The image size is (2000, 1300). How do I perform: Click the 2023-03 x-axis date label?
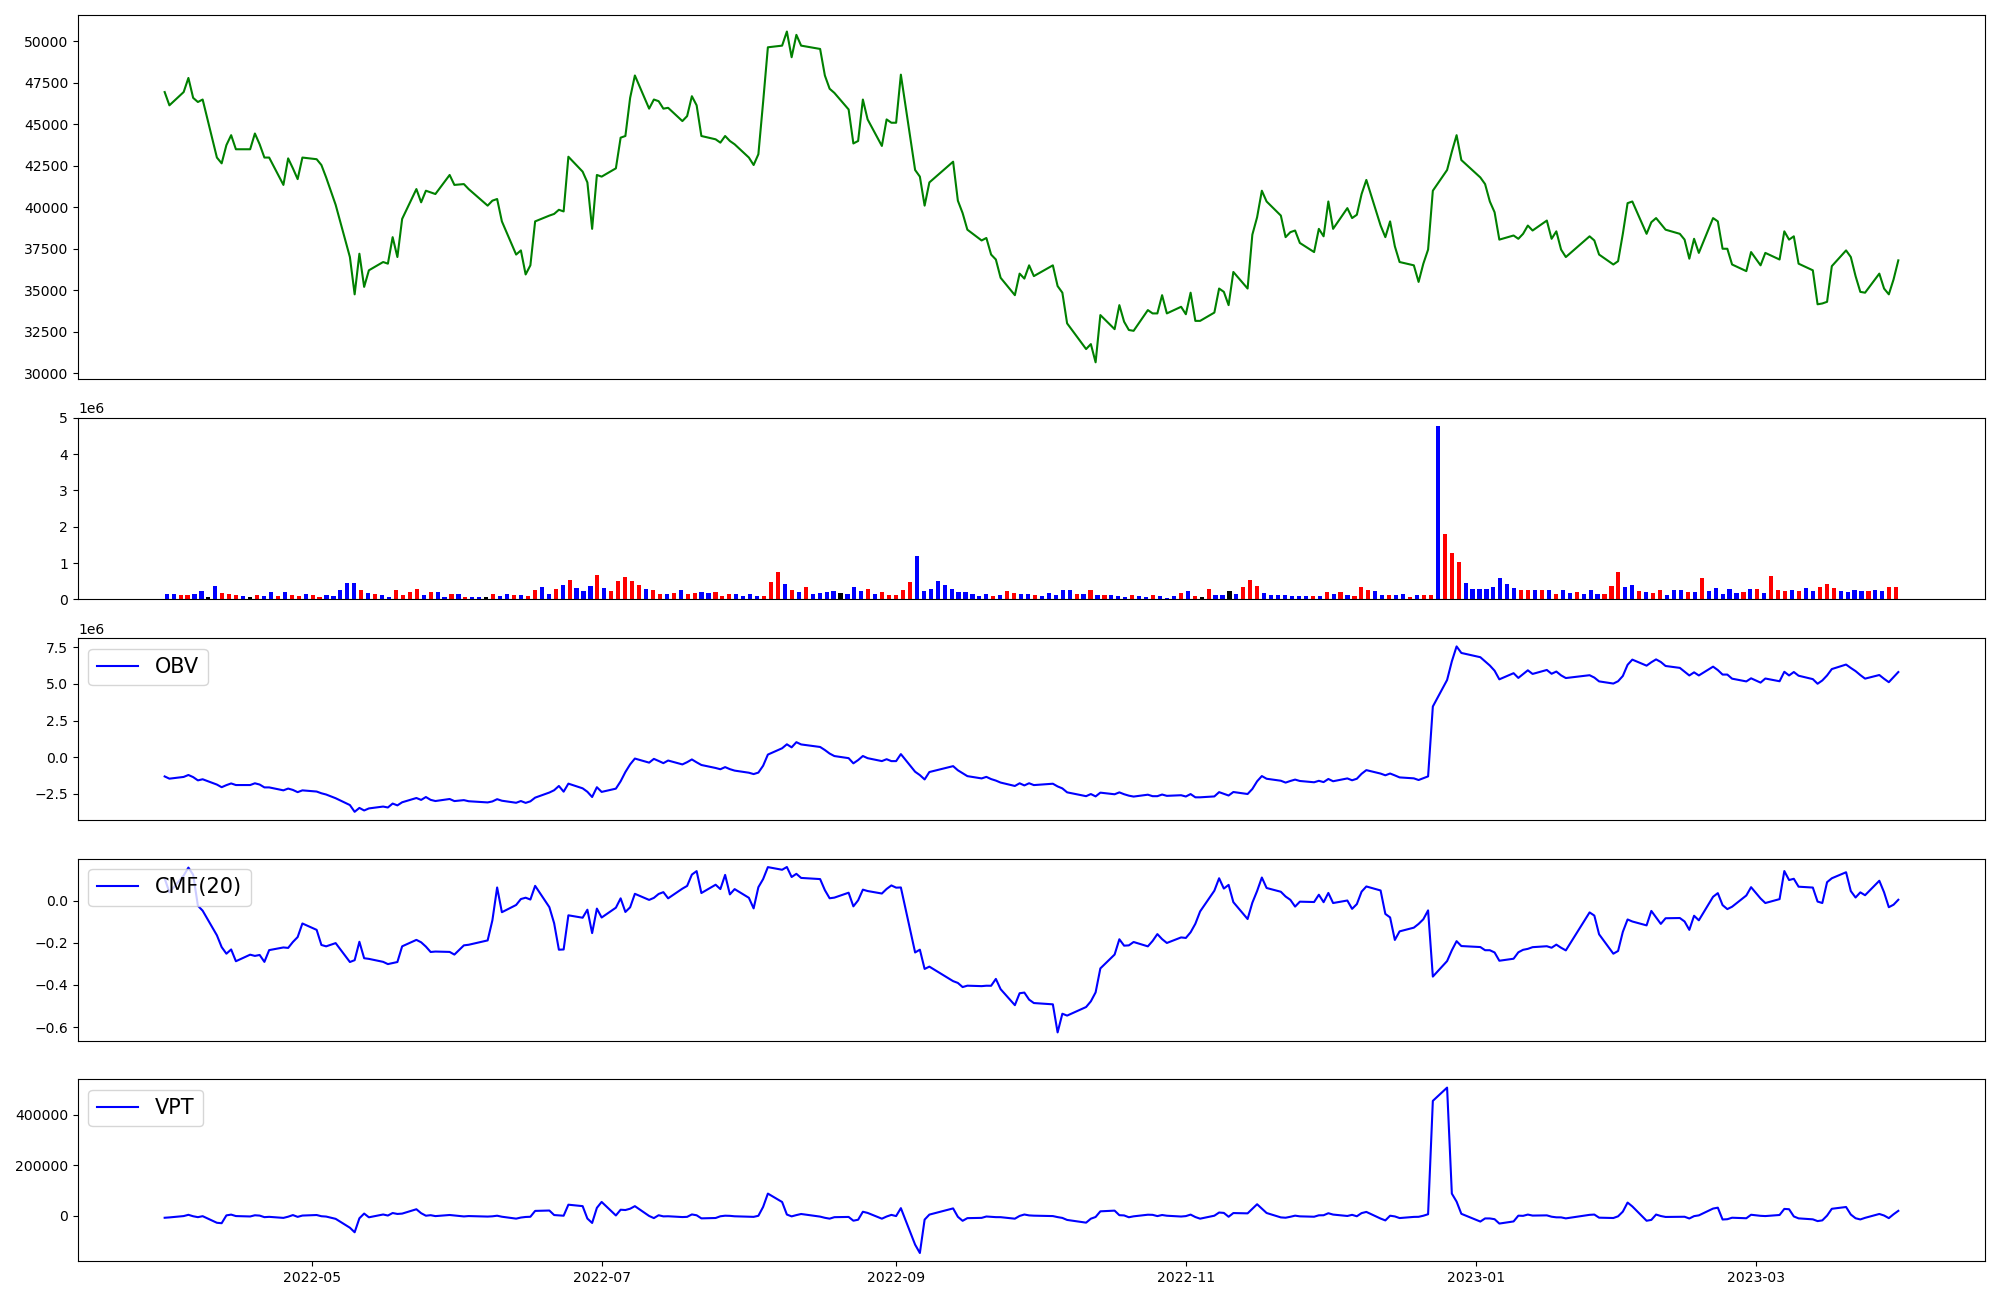point(1755,1276)
